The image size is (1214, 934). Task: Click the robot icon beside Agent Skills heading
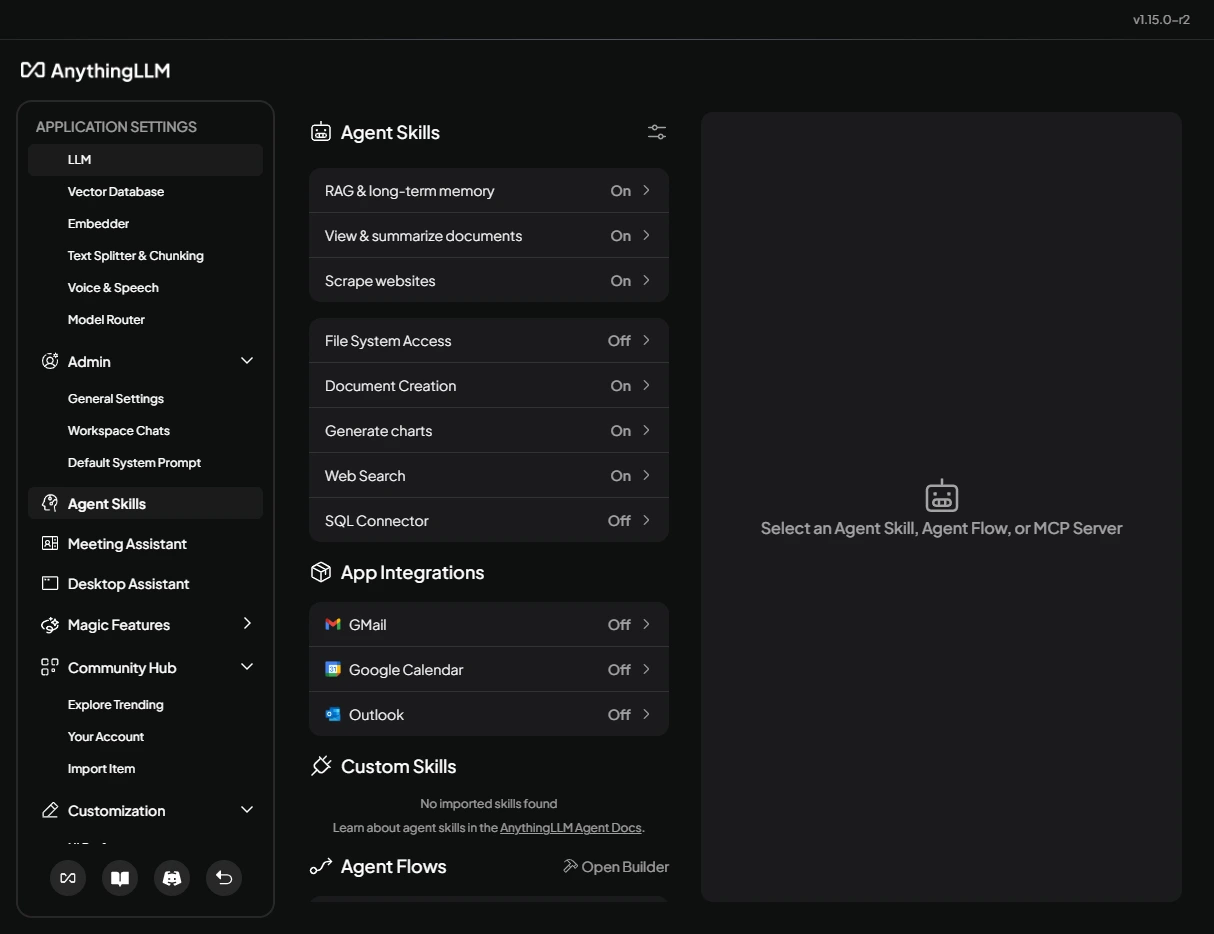point(321,132)
